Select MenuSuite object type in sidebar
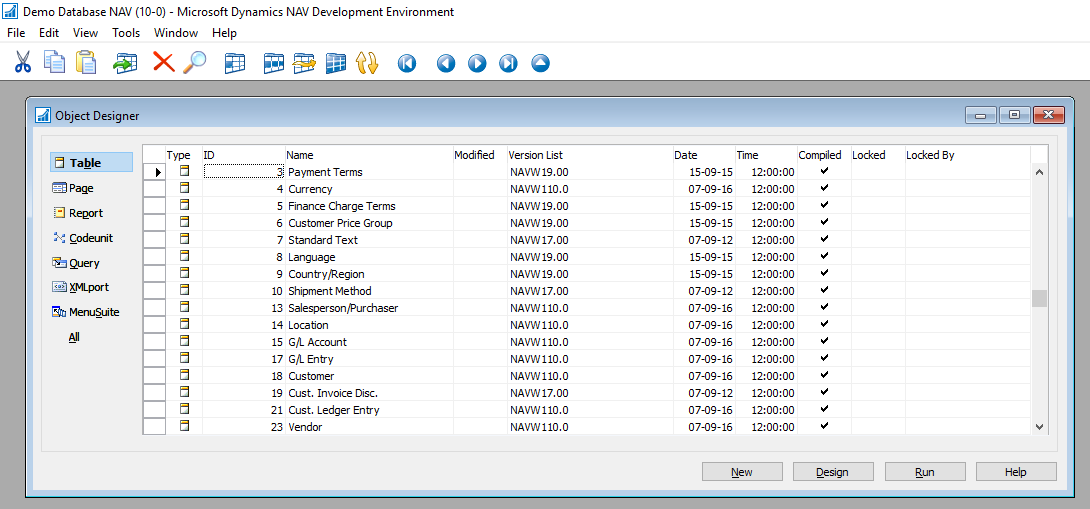The width and height of the screenshot is (1090, 509). pyautogui.click(x=86, y=312)
